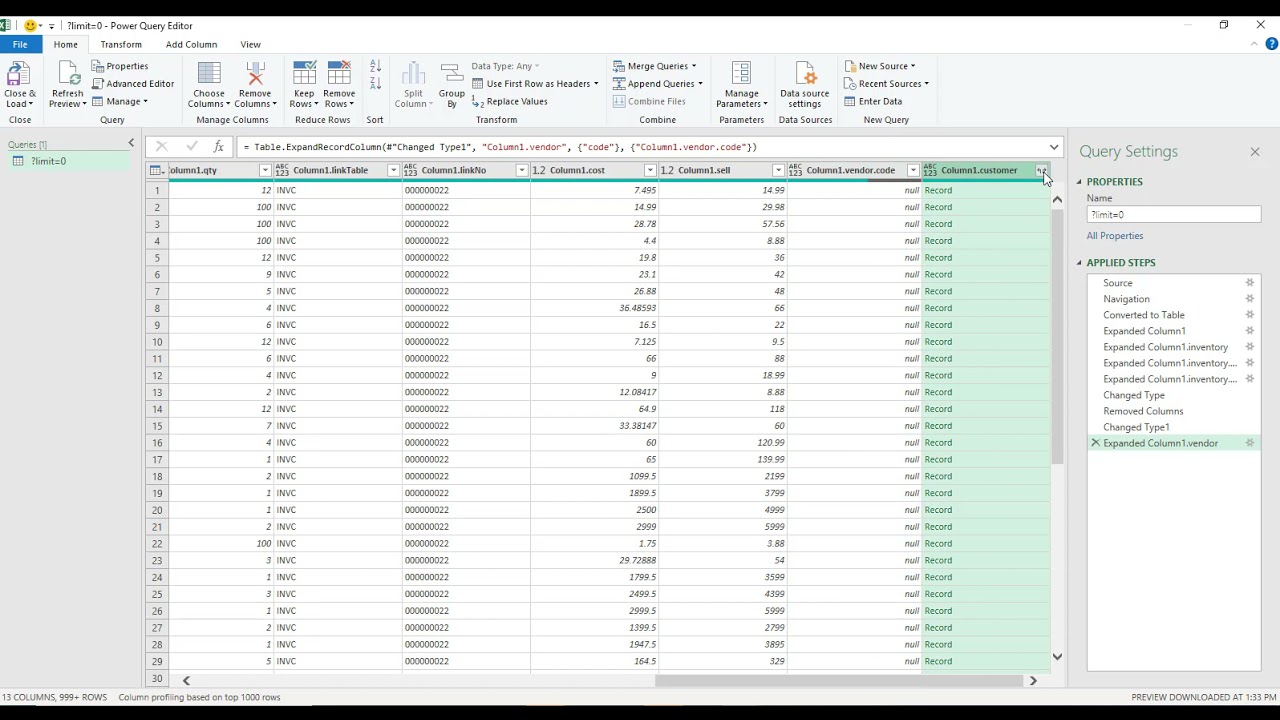This screenshot has width=1280, height=720.
Task: Click Replace Values
Action: coord(510,102)
